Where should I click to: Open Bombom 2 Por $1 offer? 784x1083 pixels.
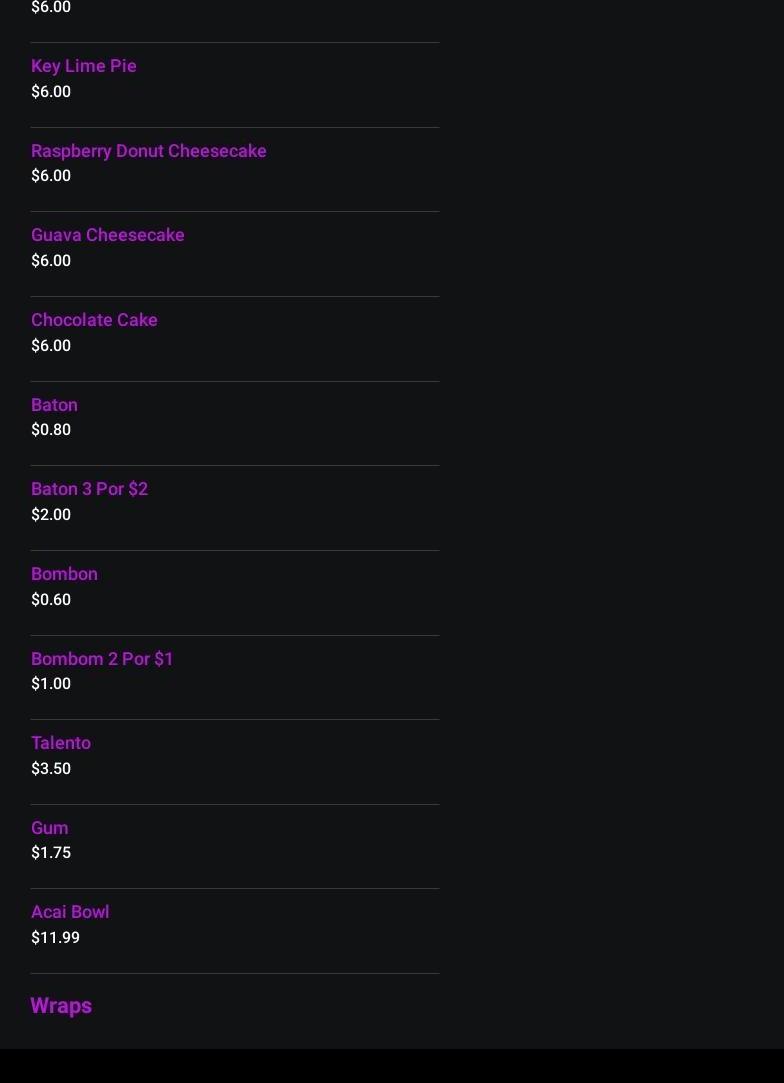tap(102, 659)
